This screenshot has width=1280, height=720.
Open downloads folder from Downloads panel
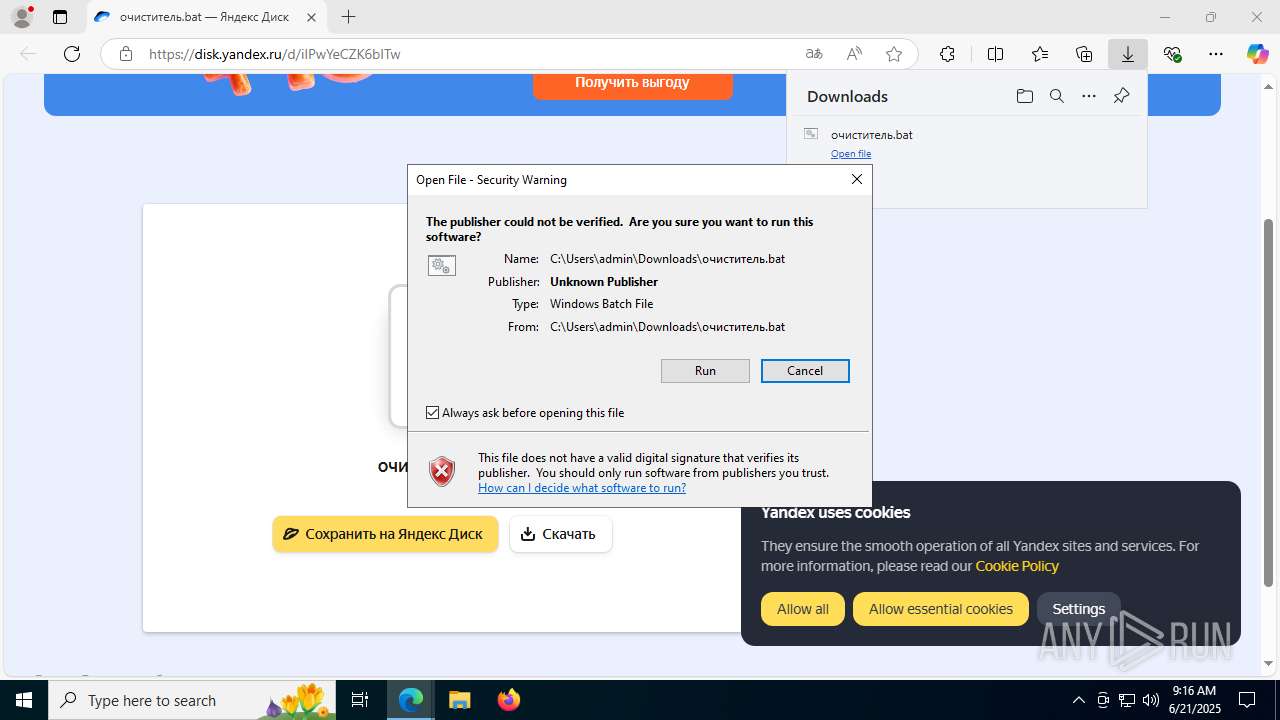coord(1025,96)
